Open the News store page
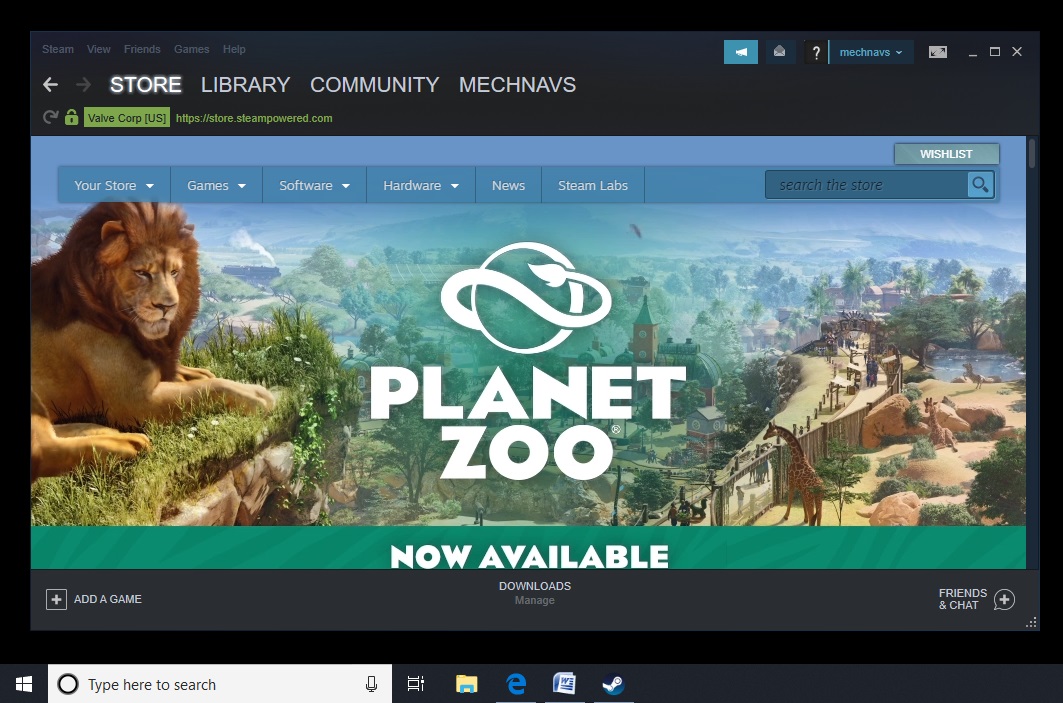This screenshot has width=1063, height=703. click(x=508, y=185)
